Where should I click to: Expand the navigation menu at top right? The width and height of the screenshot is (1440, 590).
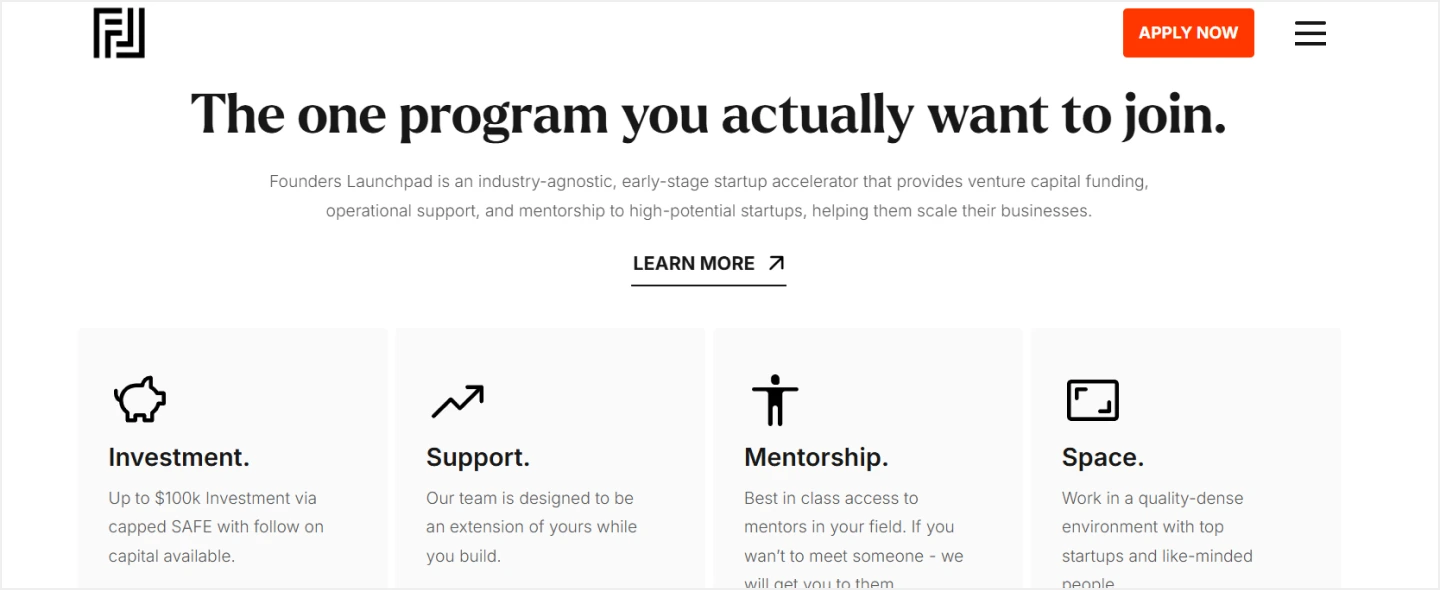(x=1310, y=33)
